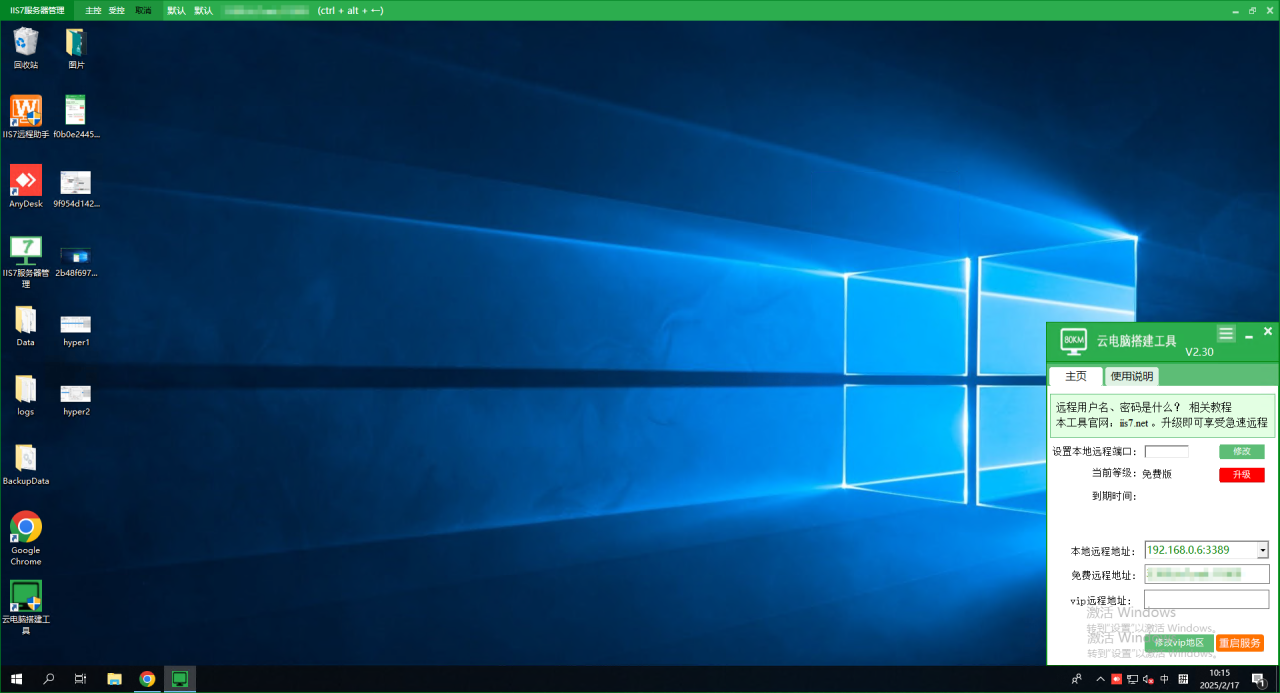The height and width of the screenshot is (693, 1280).
Task: Switch to Chrome in the taskbar
Action: click(x=147, y=679)
